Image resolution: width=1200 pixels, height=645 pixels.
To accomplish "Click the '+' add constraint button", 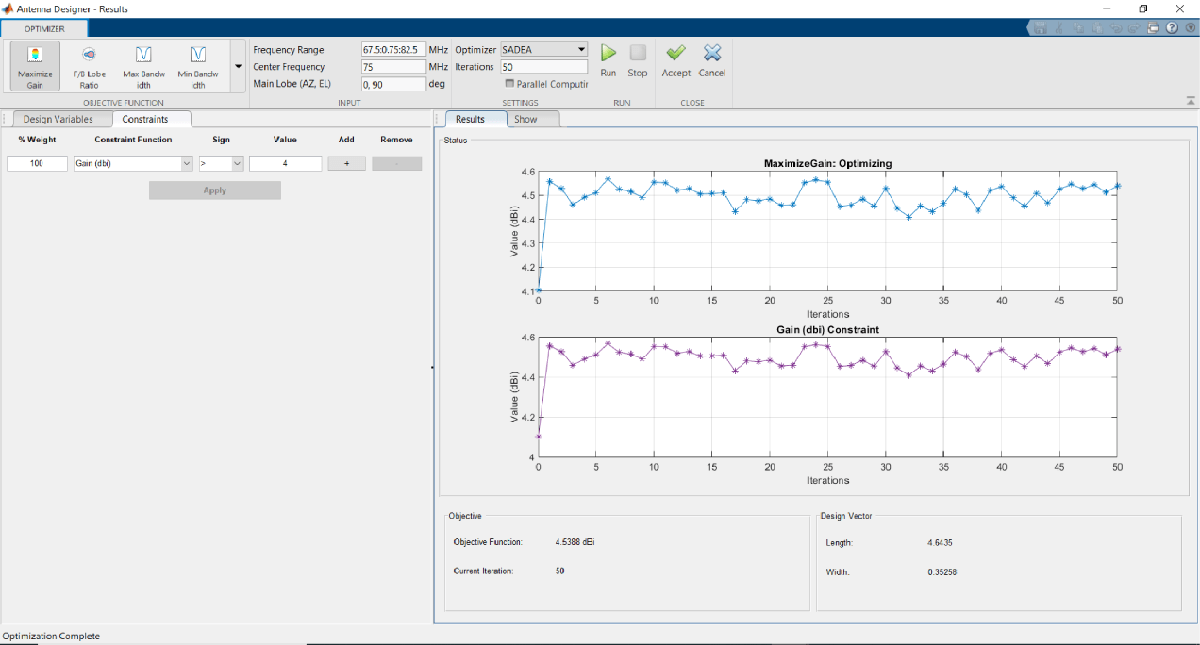I will 347,164.
